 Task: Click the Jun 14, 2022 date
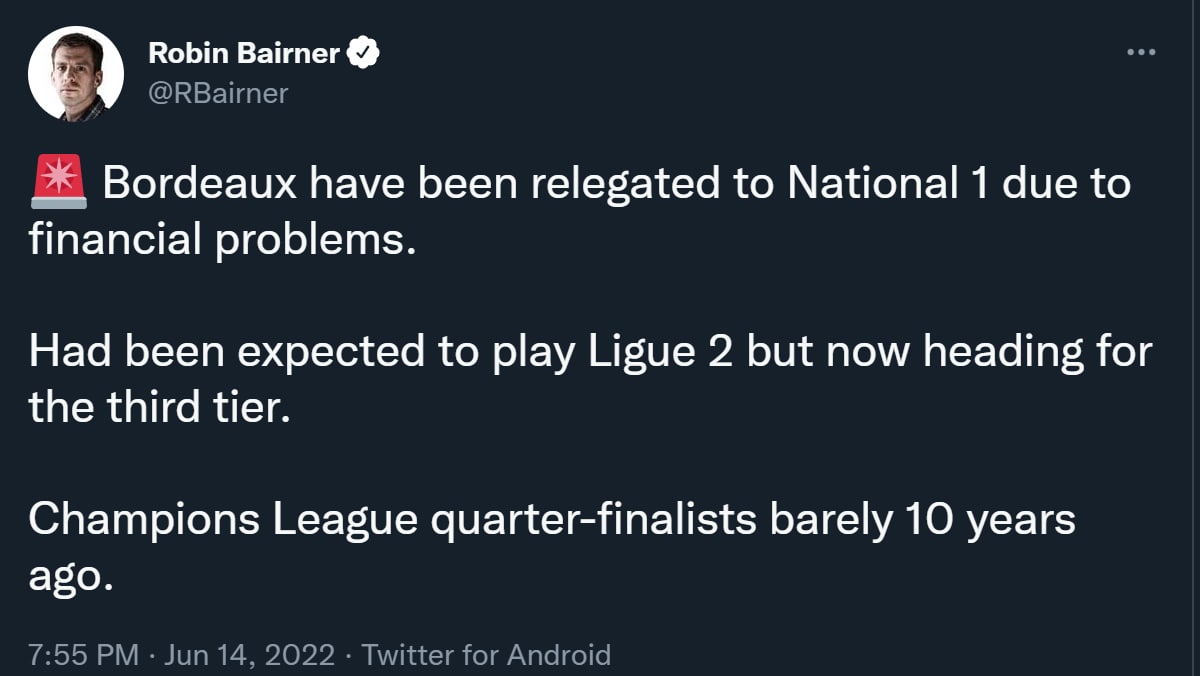tap(249, 655)
